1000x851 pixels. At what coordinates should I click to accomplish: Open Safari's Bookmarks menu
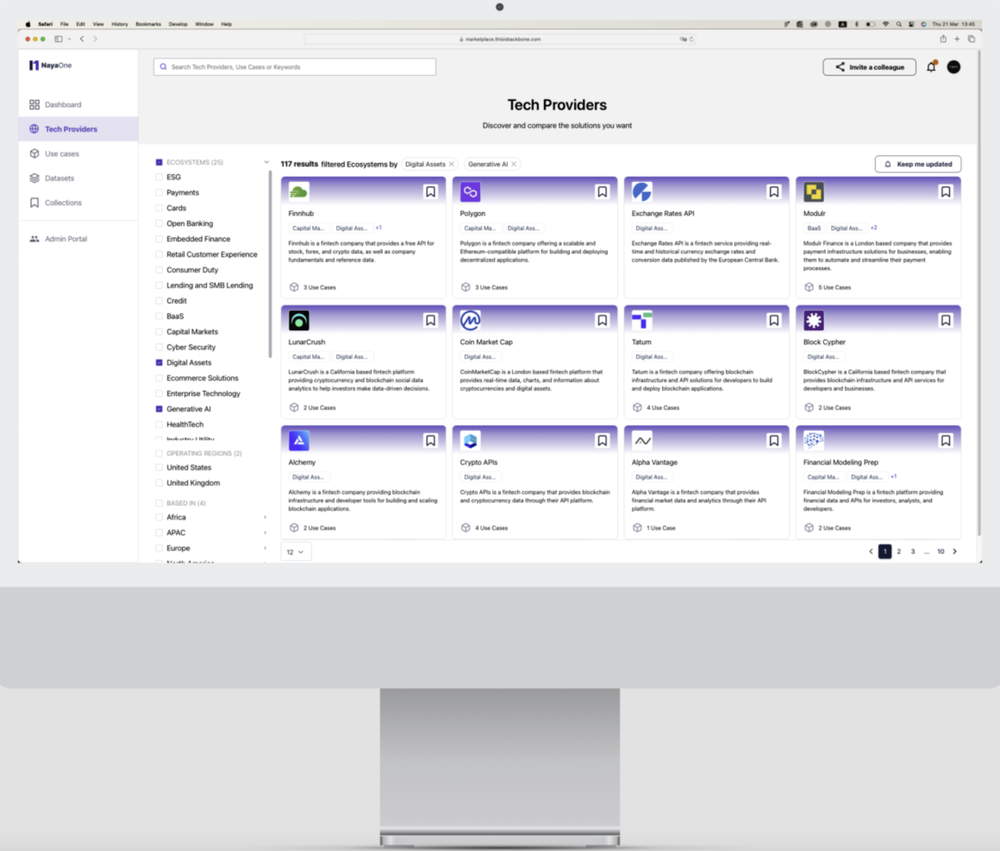[x=148, y=24]
